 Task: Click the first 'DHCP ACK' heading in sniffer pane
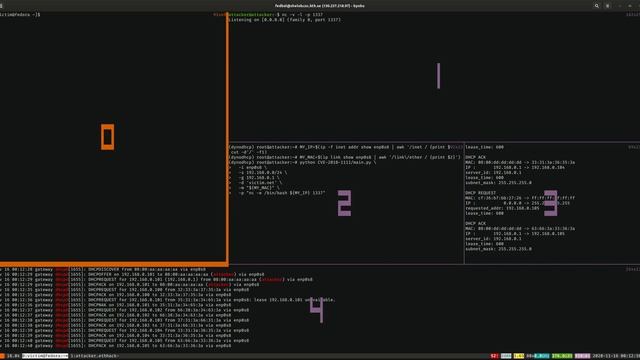[x=476, y=157]
